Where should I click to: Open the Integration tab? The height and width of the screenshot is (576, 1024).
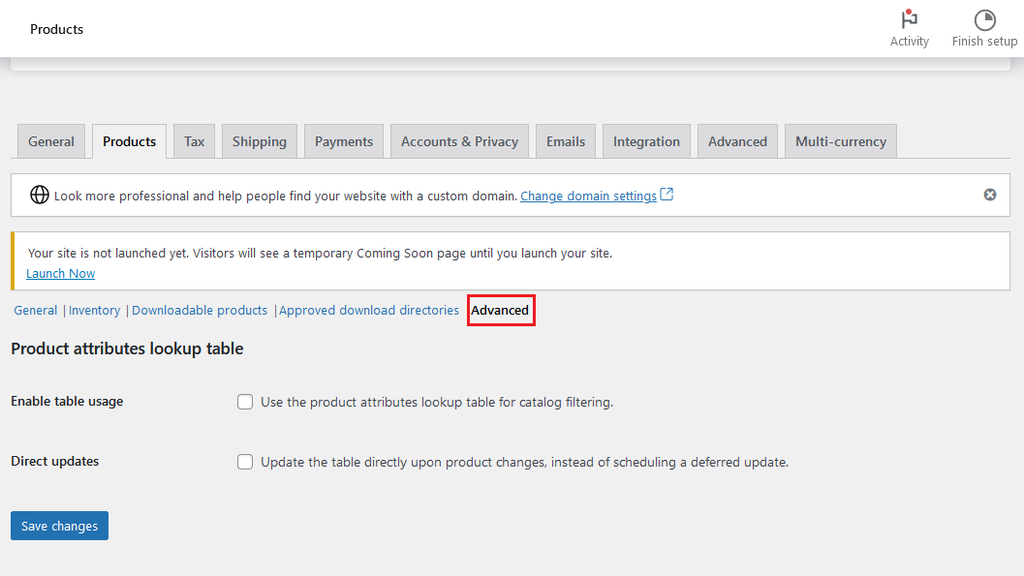point(646,142)
